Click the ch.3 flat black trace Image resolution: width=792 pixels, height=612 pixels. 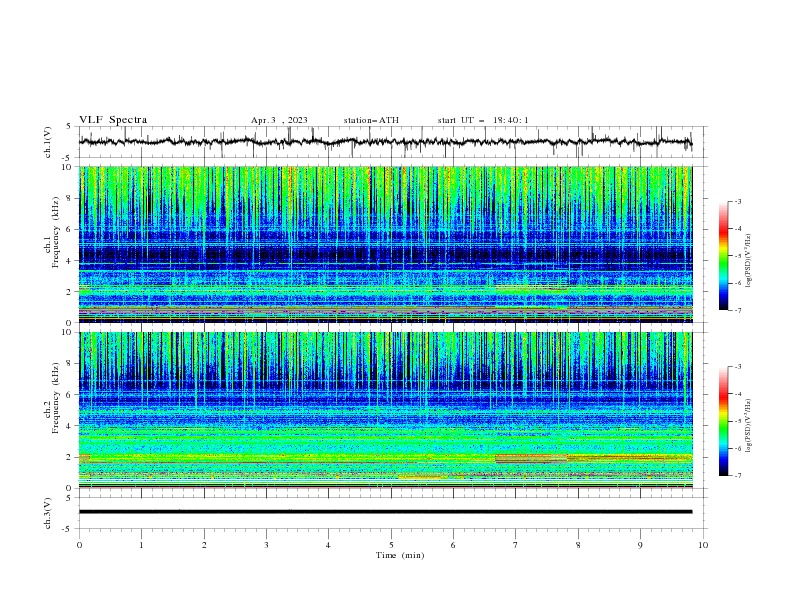[x=385, y=512]
